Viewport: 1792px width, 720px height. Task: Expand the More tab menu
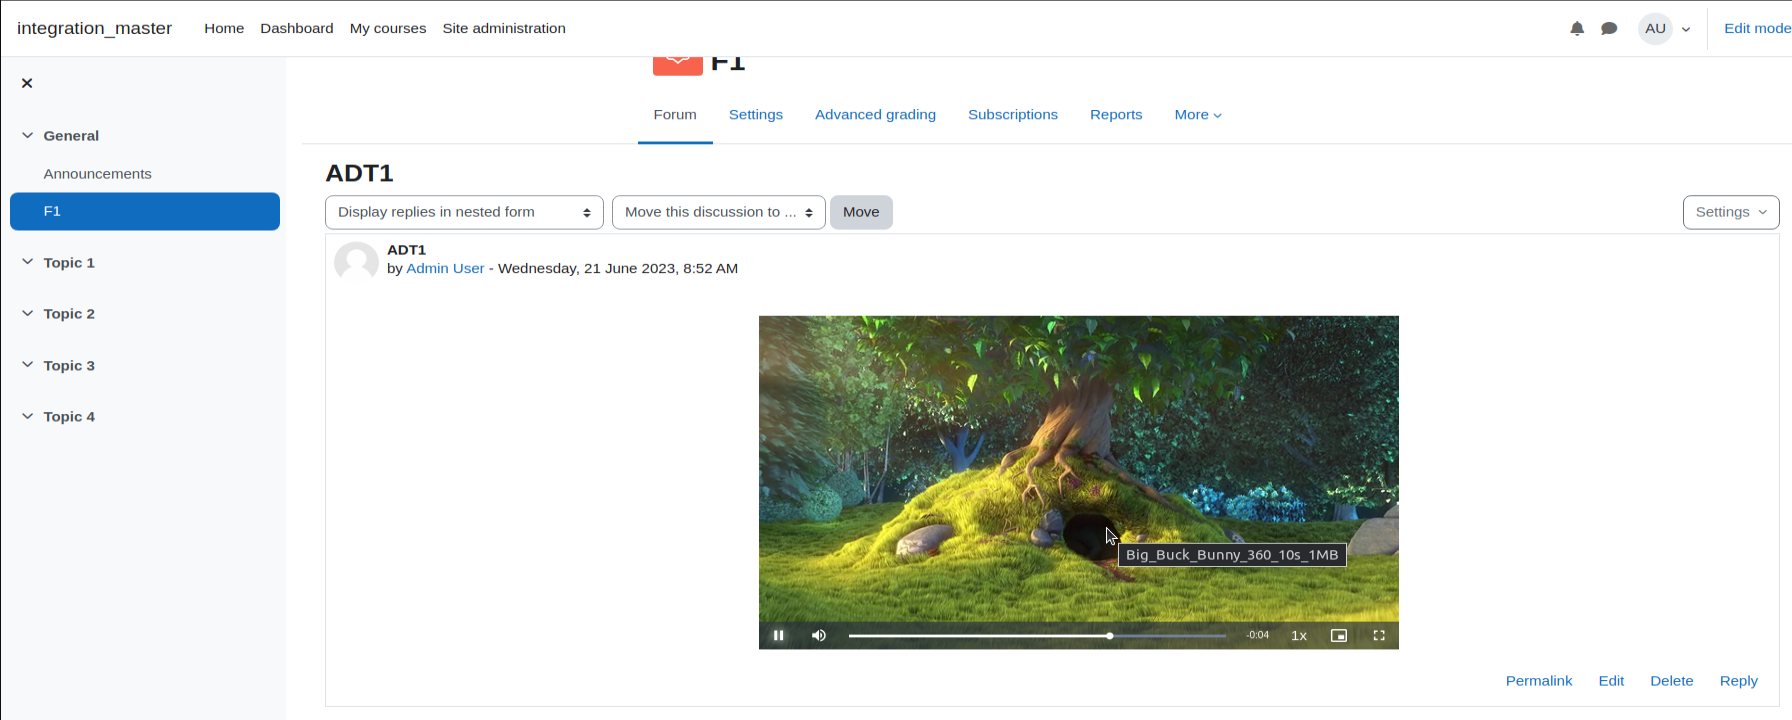[1198, 114]
